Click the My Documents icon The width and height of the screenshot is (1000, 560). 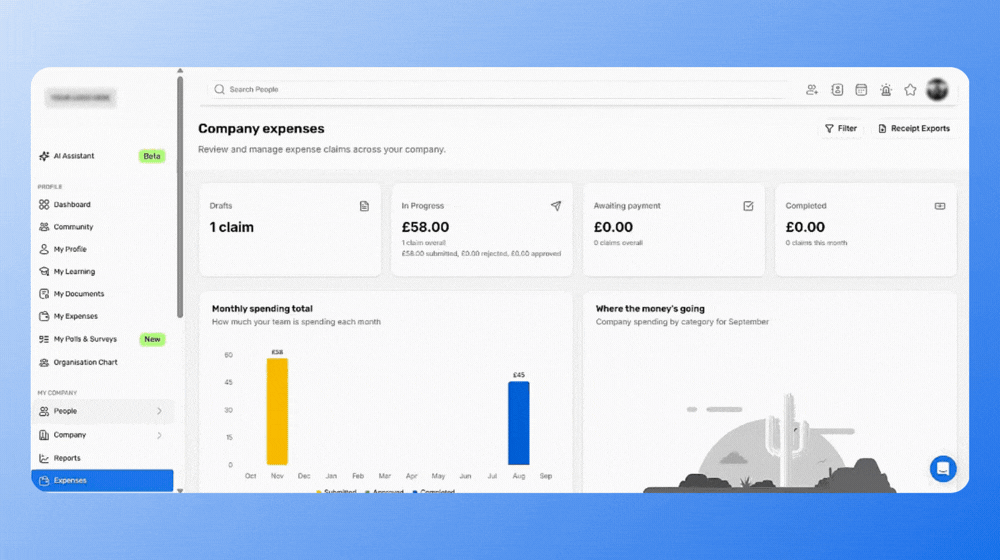pos(44,294)
